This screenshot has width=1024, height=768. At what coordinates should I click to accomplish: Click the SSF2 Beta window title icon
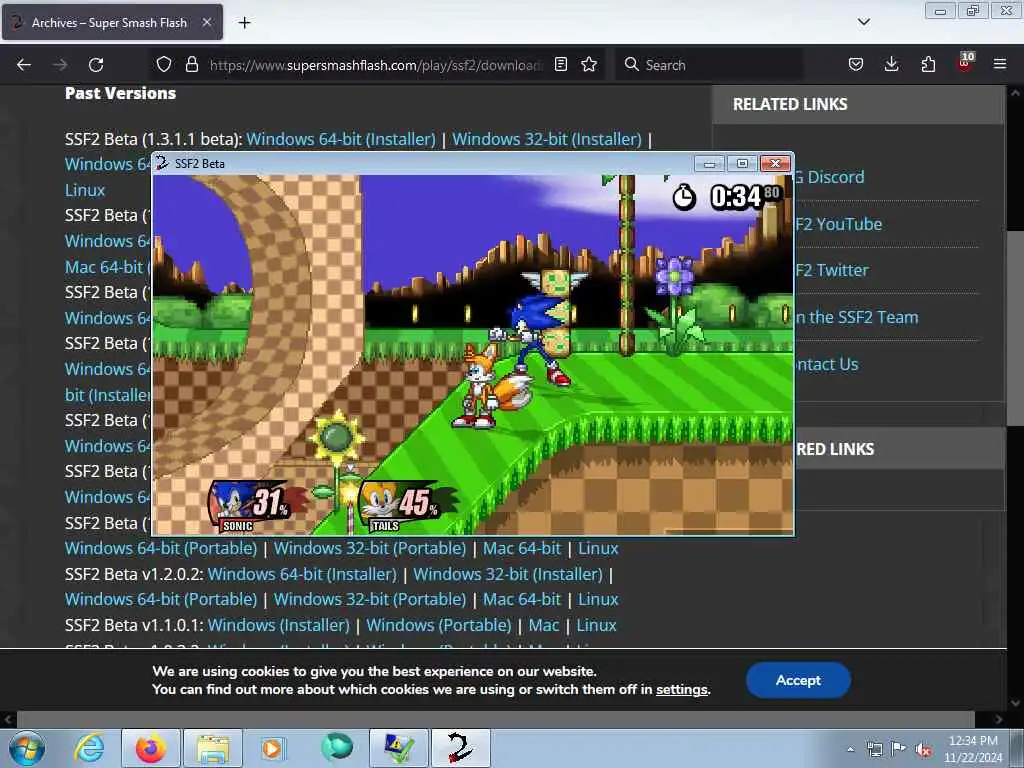(162, 163)
